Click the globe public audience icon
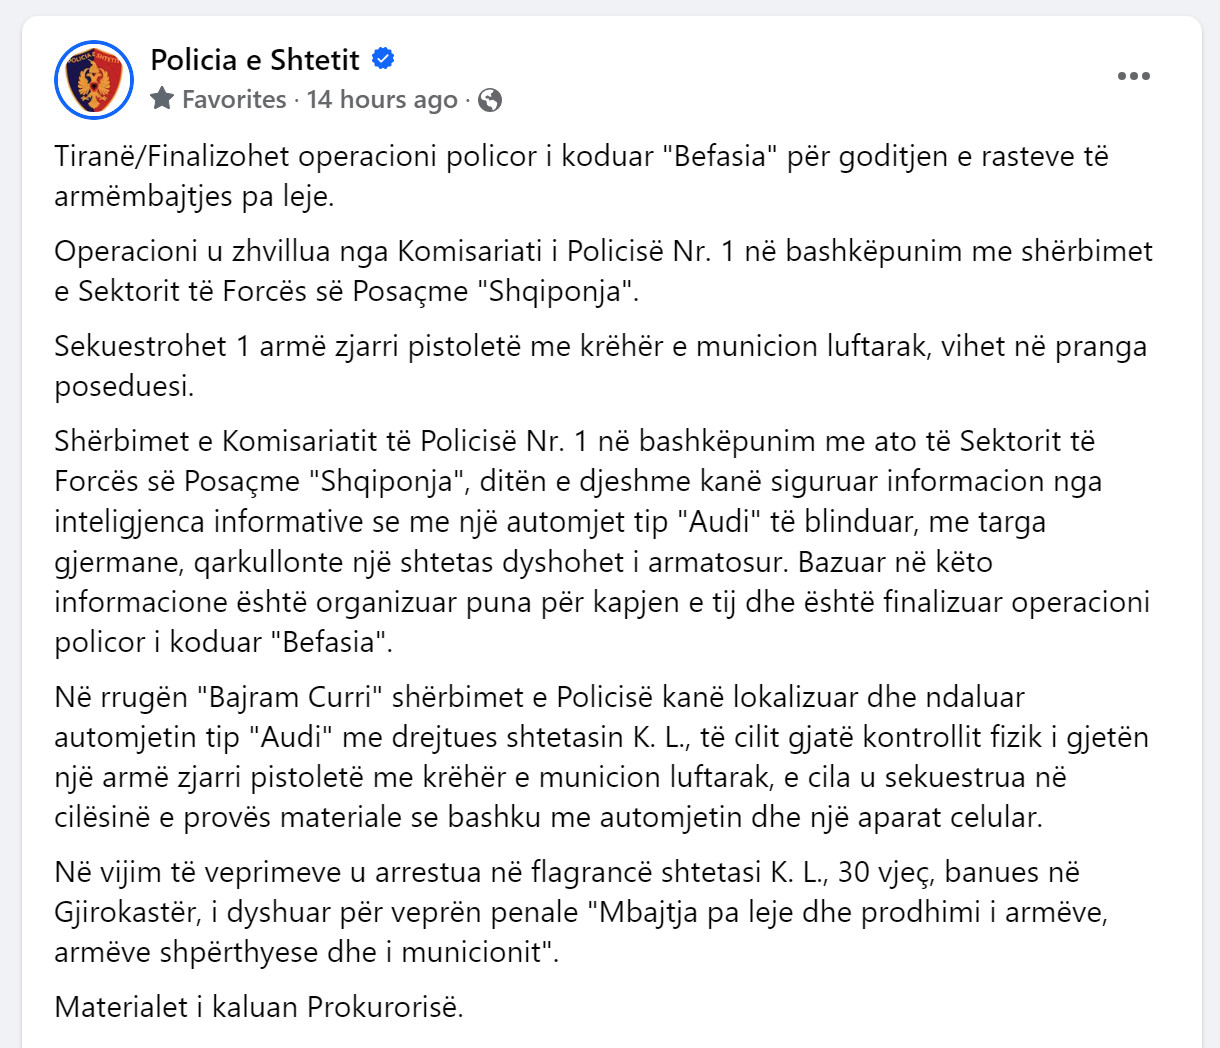Image resolution: width=1220 pixels, height=1048 pixels. click(x=490, y=100)
